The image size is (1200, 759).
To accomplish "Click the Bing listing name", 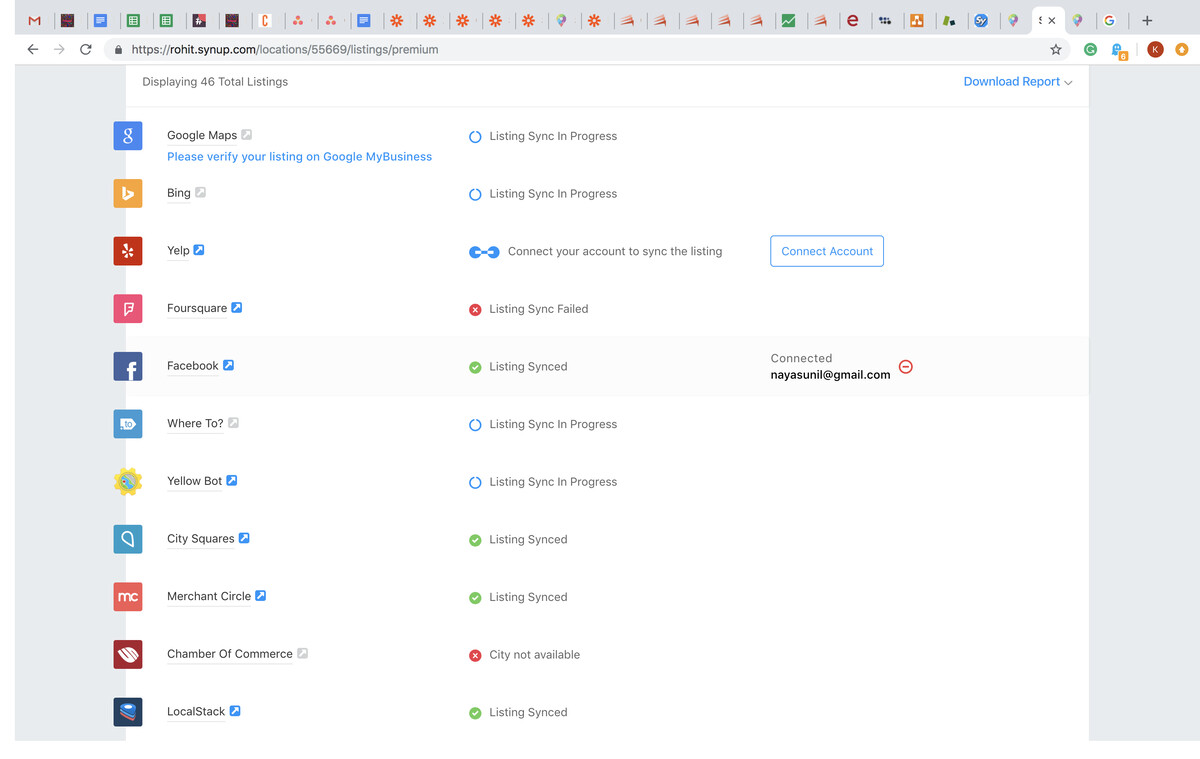I will pyautogui.click(x=179, y=193).
